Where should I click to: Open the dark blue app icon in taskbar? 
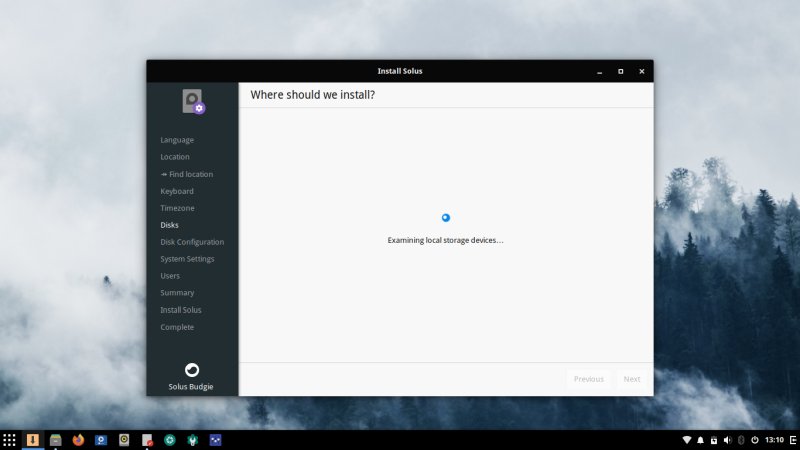[215, 440]
